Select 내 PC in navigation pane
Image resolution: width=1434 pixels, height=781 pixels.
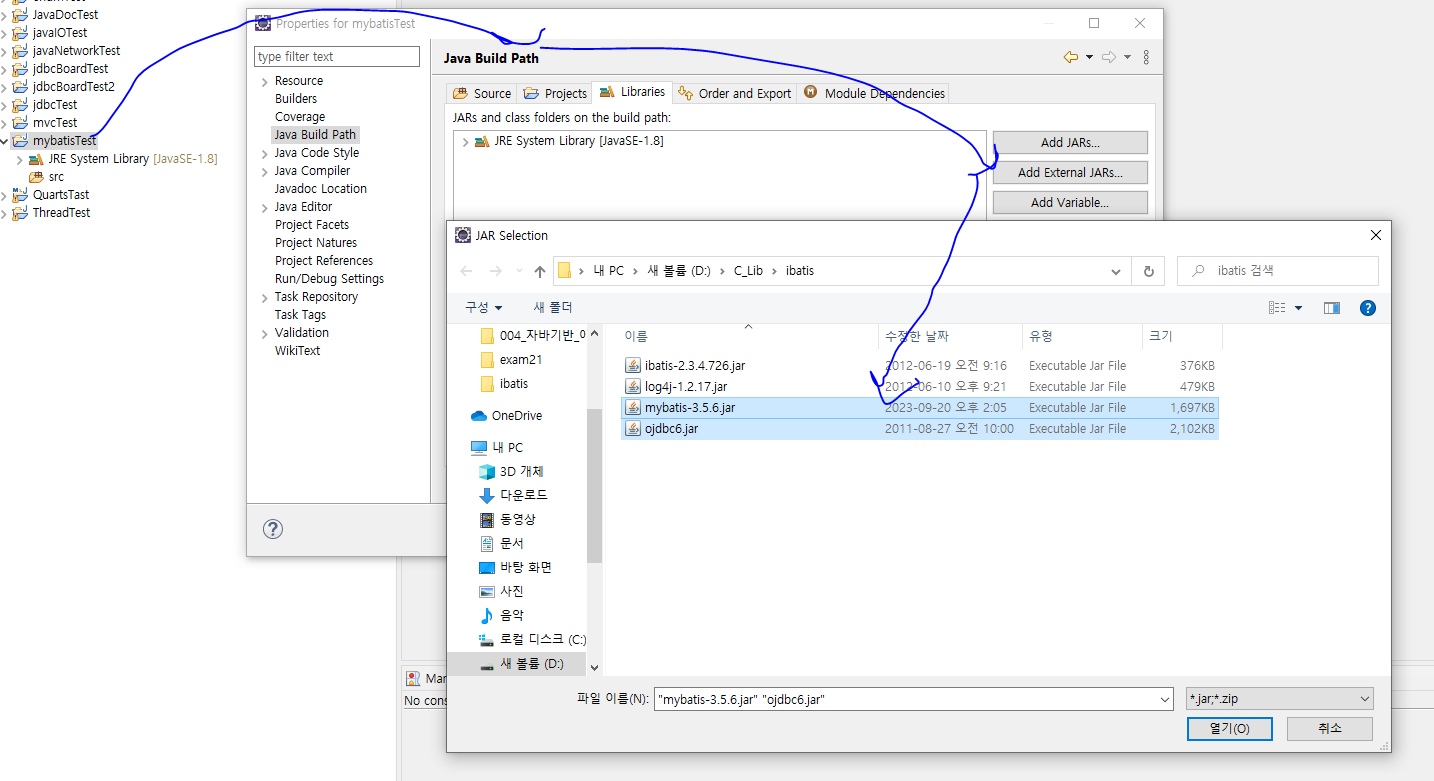[x=507, y=448]
